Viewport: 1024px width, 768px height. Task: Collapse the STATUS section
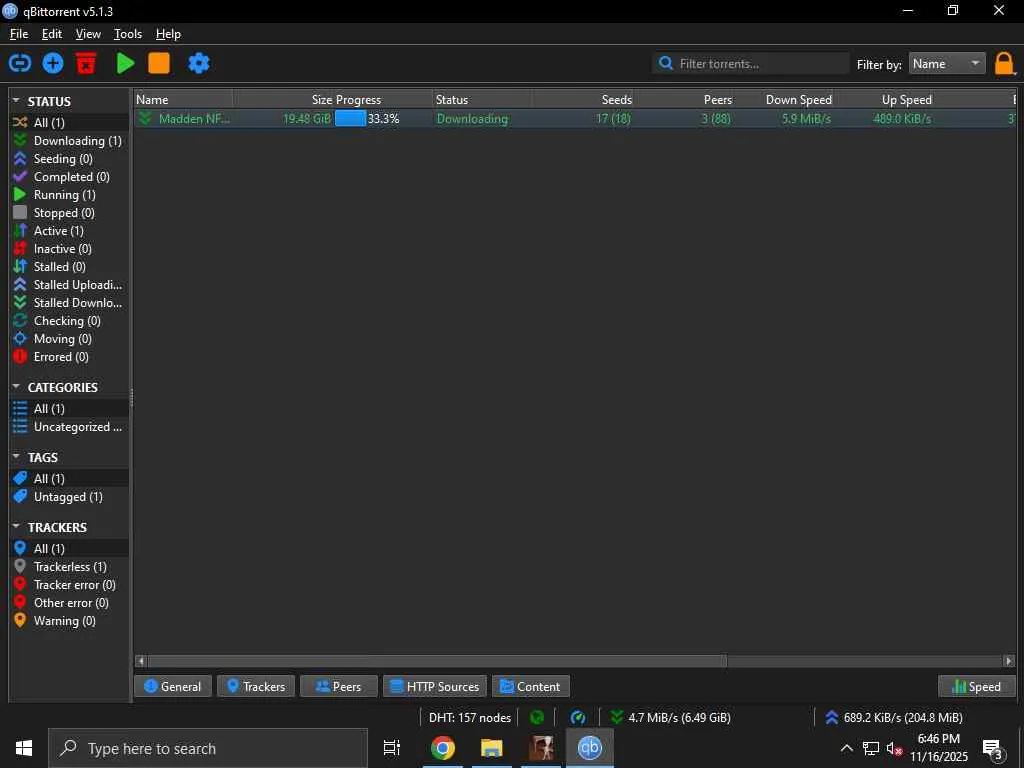point(16,101)
